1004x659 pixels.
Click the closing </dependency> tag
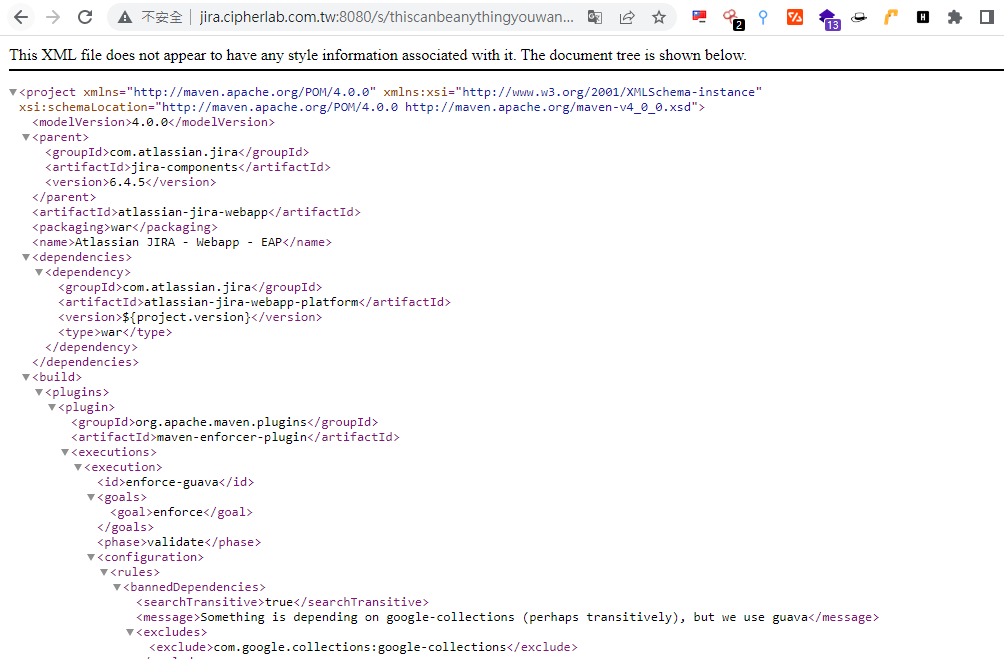pos(92,347)
